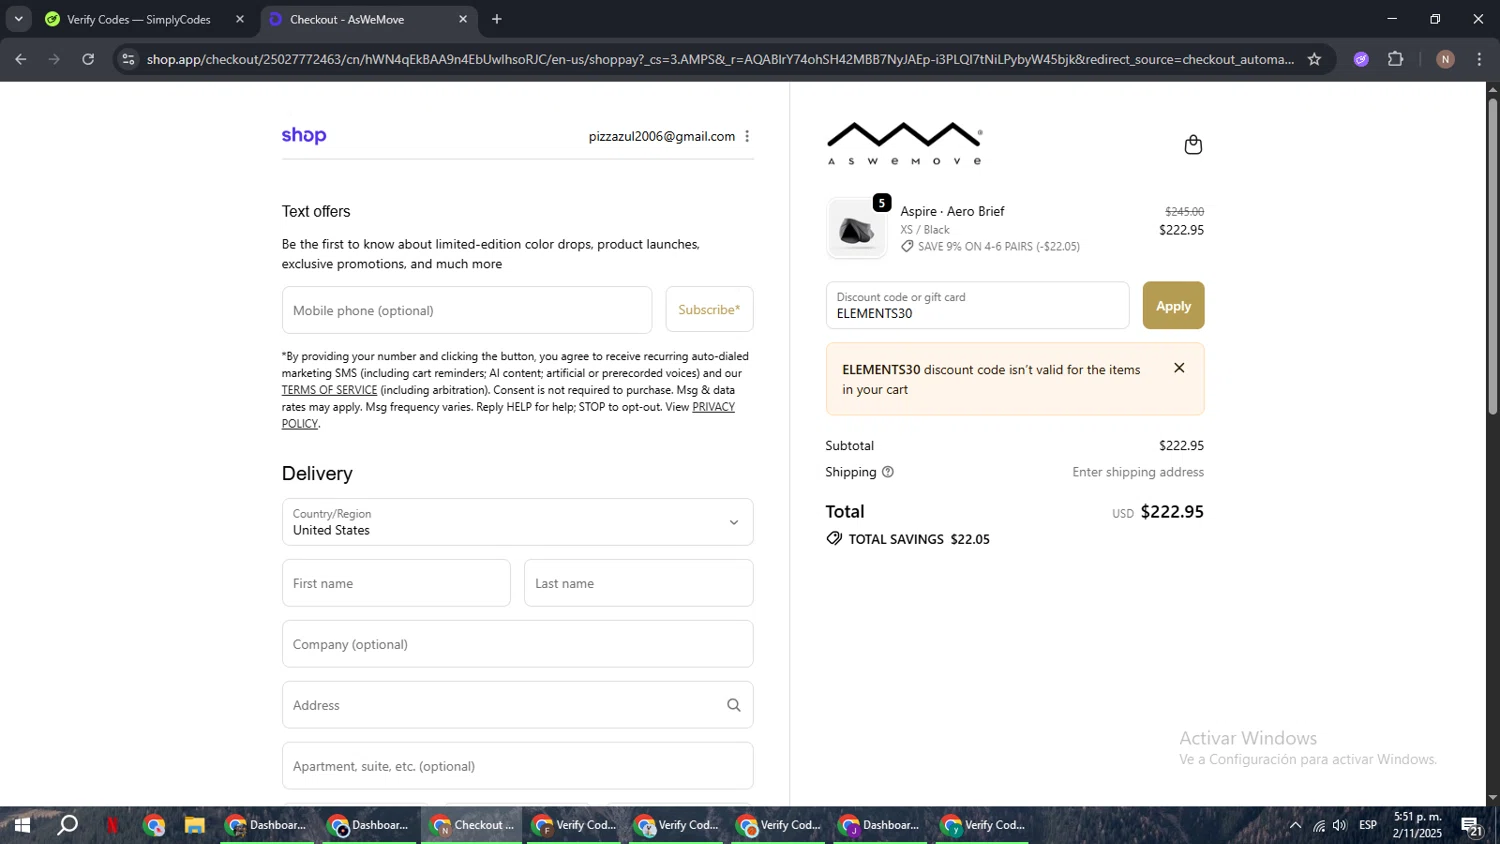Bookmark this page with star icon

[1314, 59]
